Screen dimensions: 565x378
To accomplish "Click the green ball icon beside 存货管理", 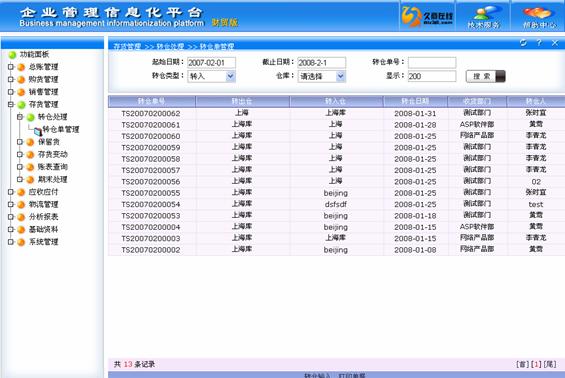I will 21,104.
